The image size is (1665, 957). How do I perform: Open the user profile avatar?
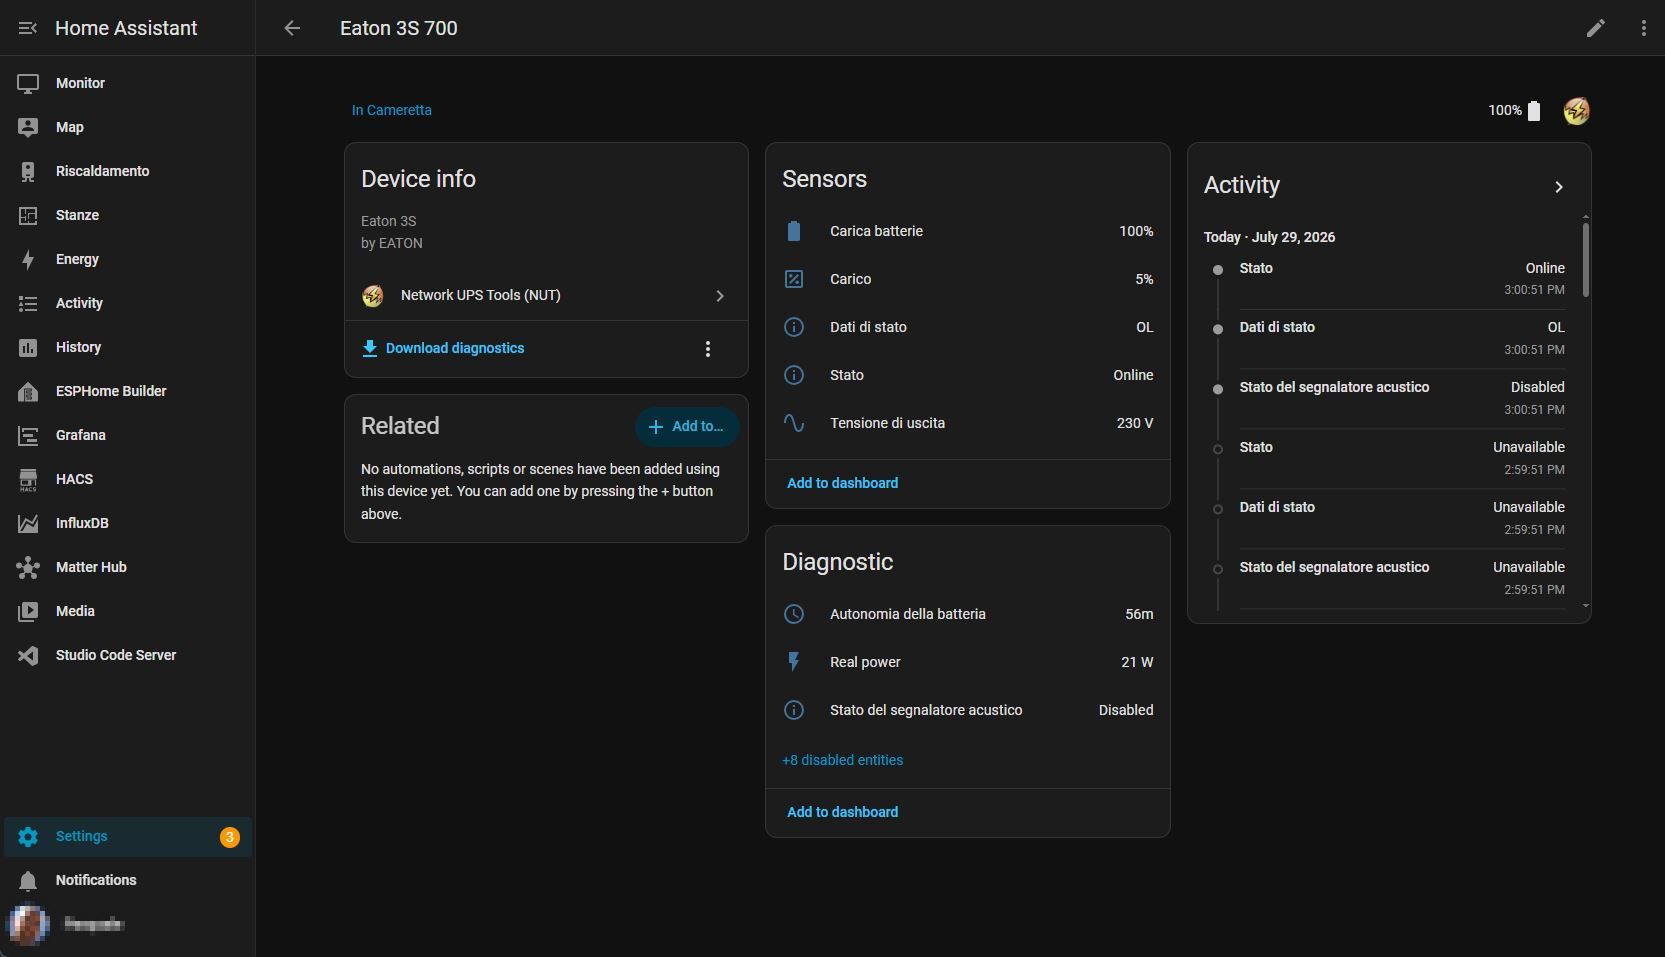28,924
